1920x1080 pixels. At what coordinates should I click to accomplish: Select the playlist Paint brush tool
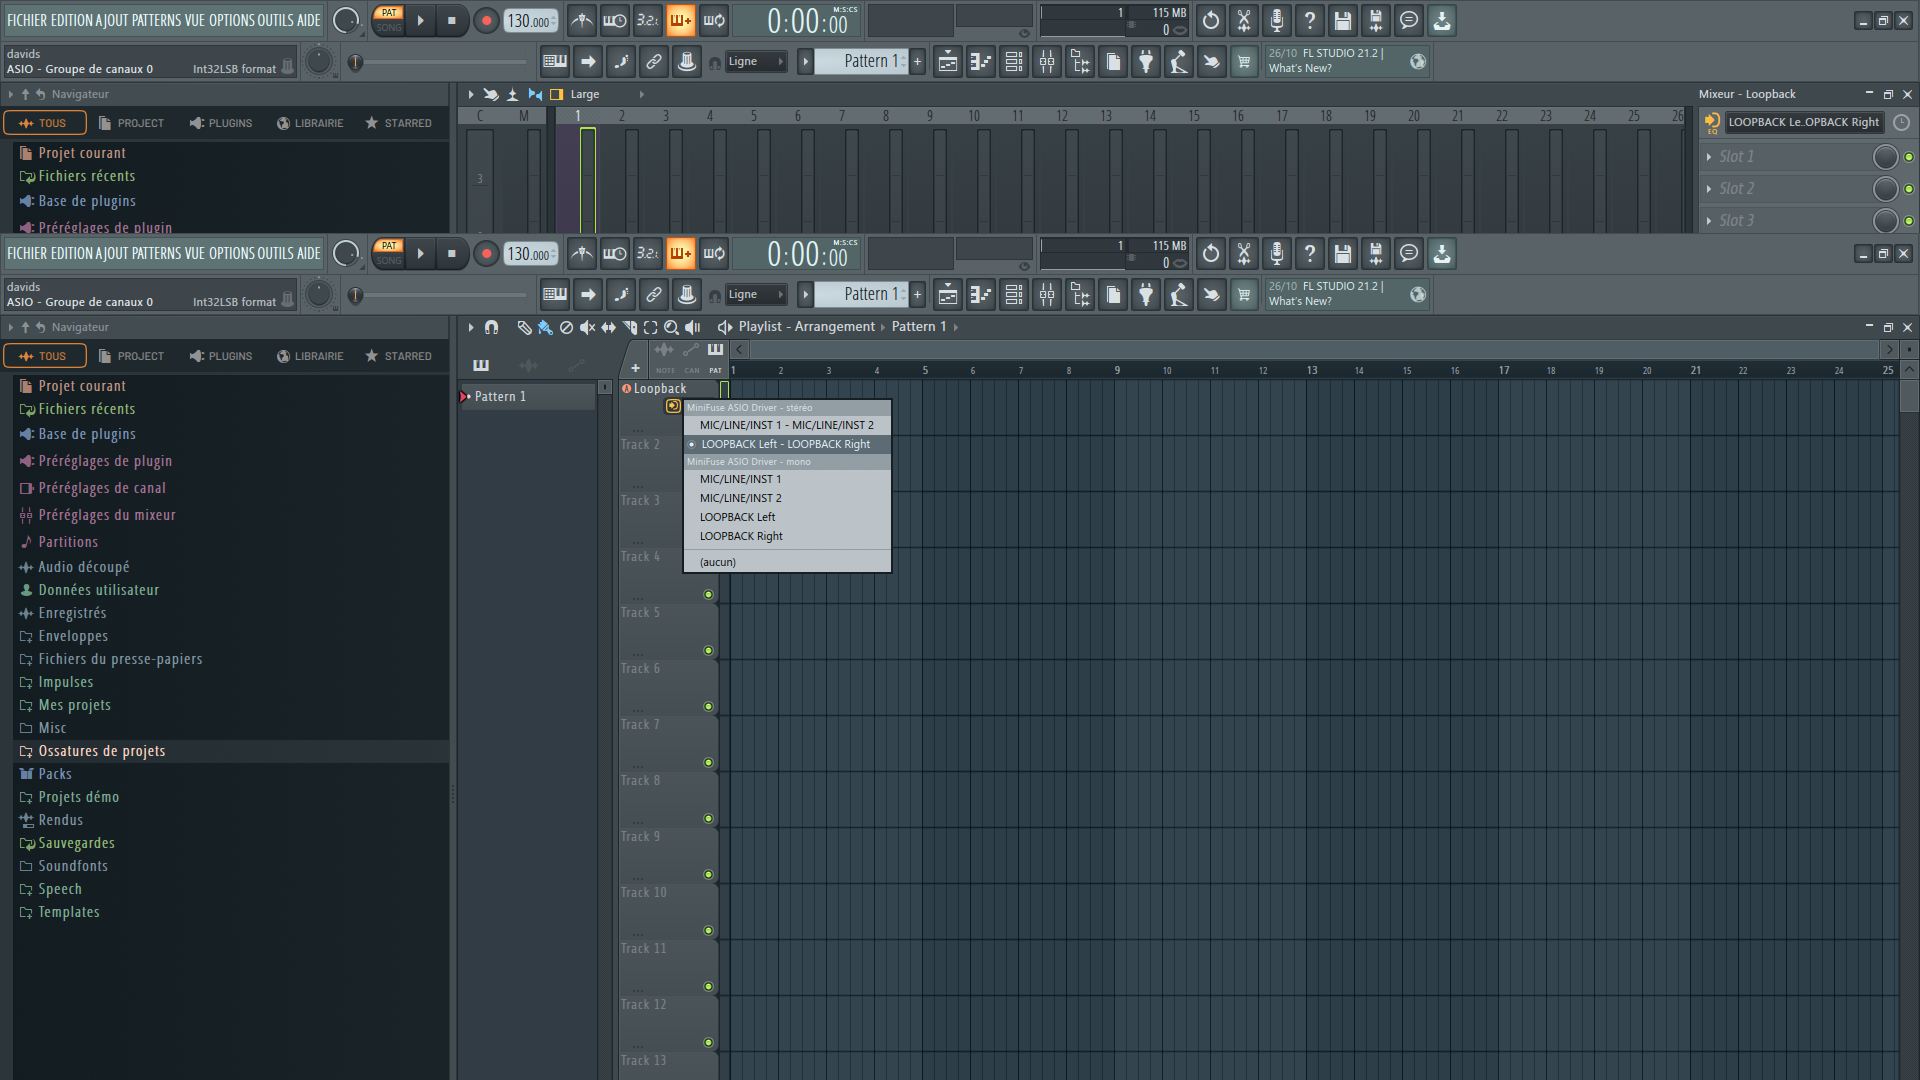click(x=545, y=327)
